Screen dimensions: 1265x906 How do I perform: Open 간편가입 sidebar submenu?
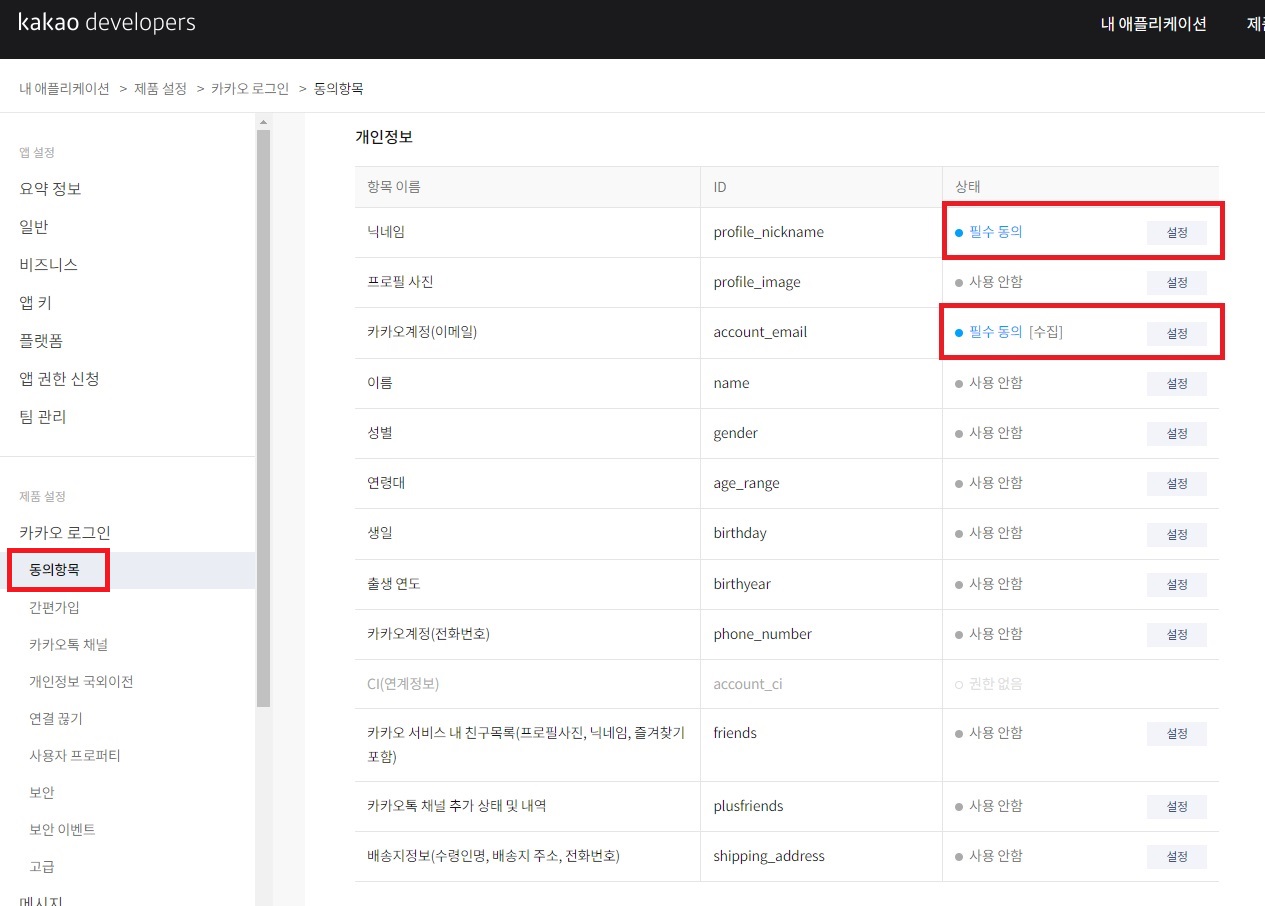(x=54, y=607)
